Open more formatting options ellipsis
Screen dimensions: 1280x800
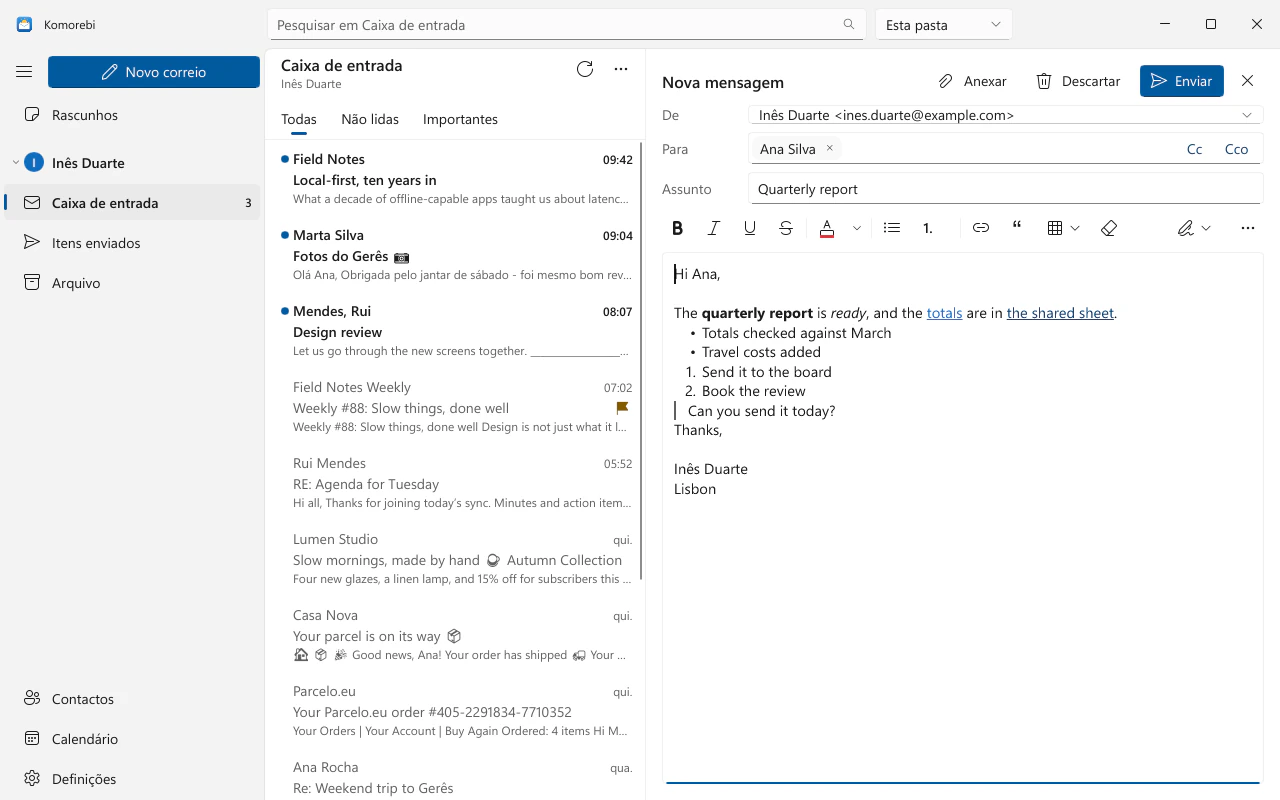tap(1247, 228)
